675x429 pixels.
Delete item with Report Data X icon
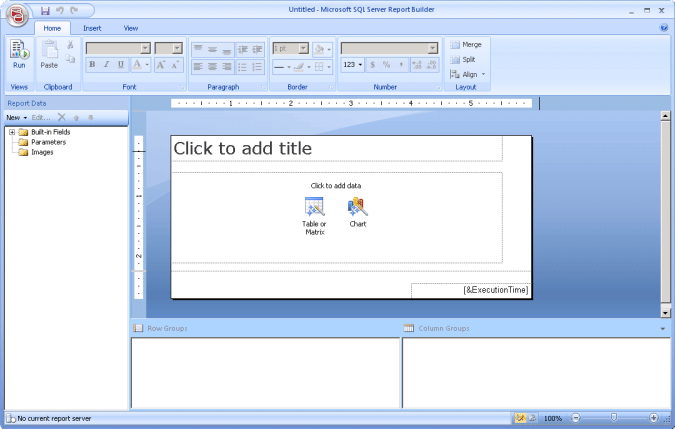coord(62,117)
